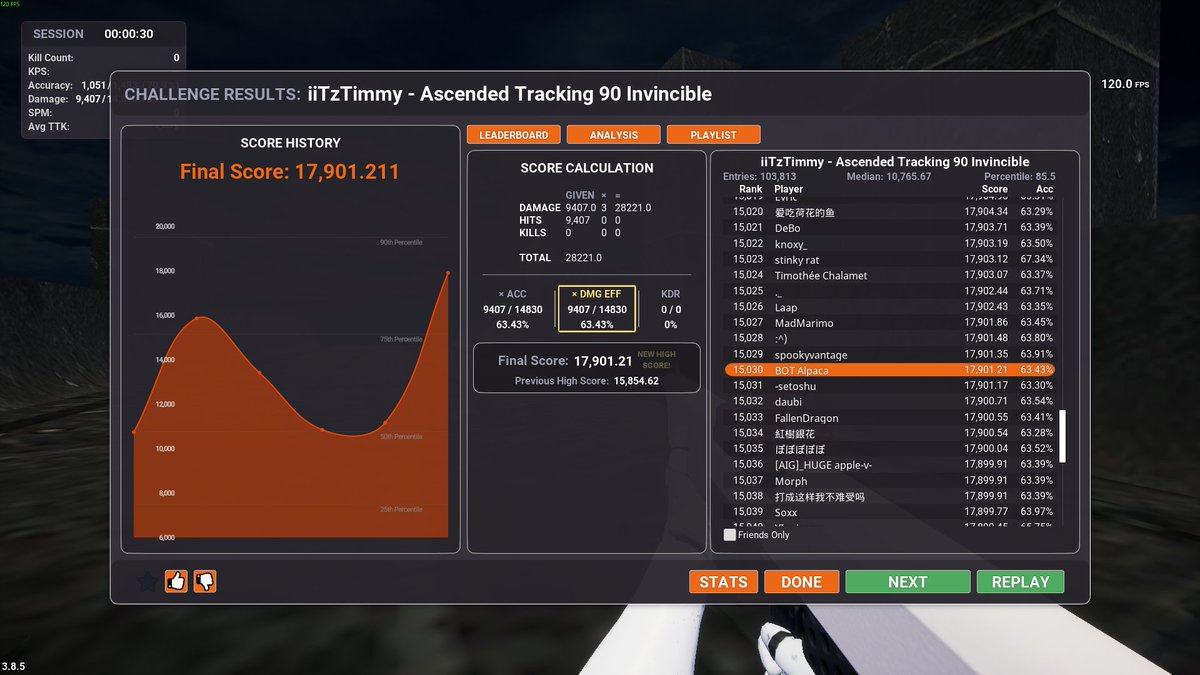Click the 120.0 FPS counter
This screenshot has height=675, width=1200.
point(1125,84)
